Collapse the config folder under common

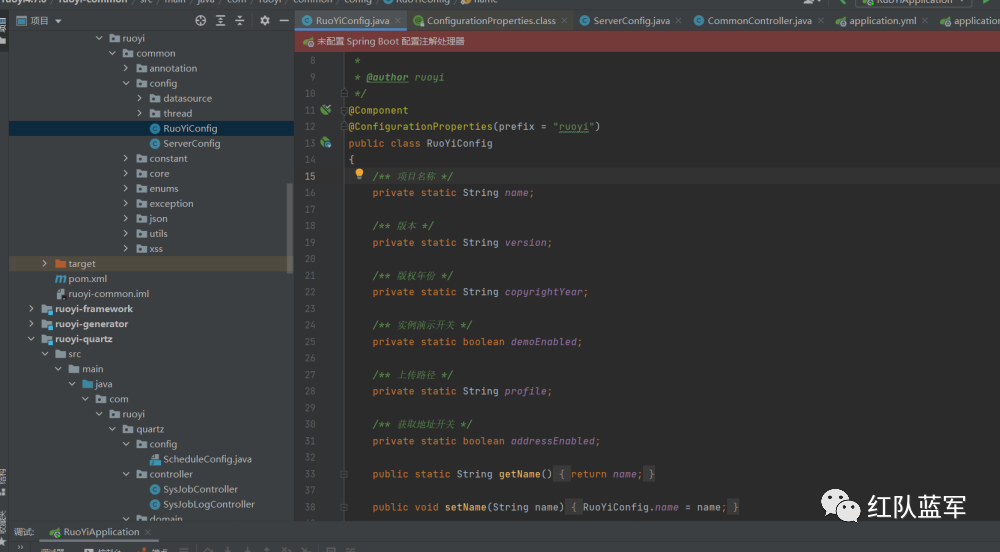coord(127,84)
